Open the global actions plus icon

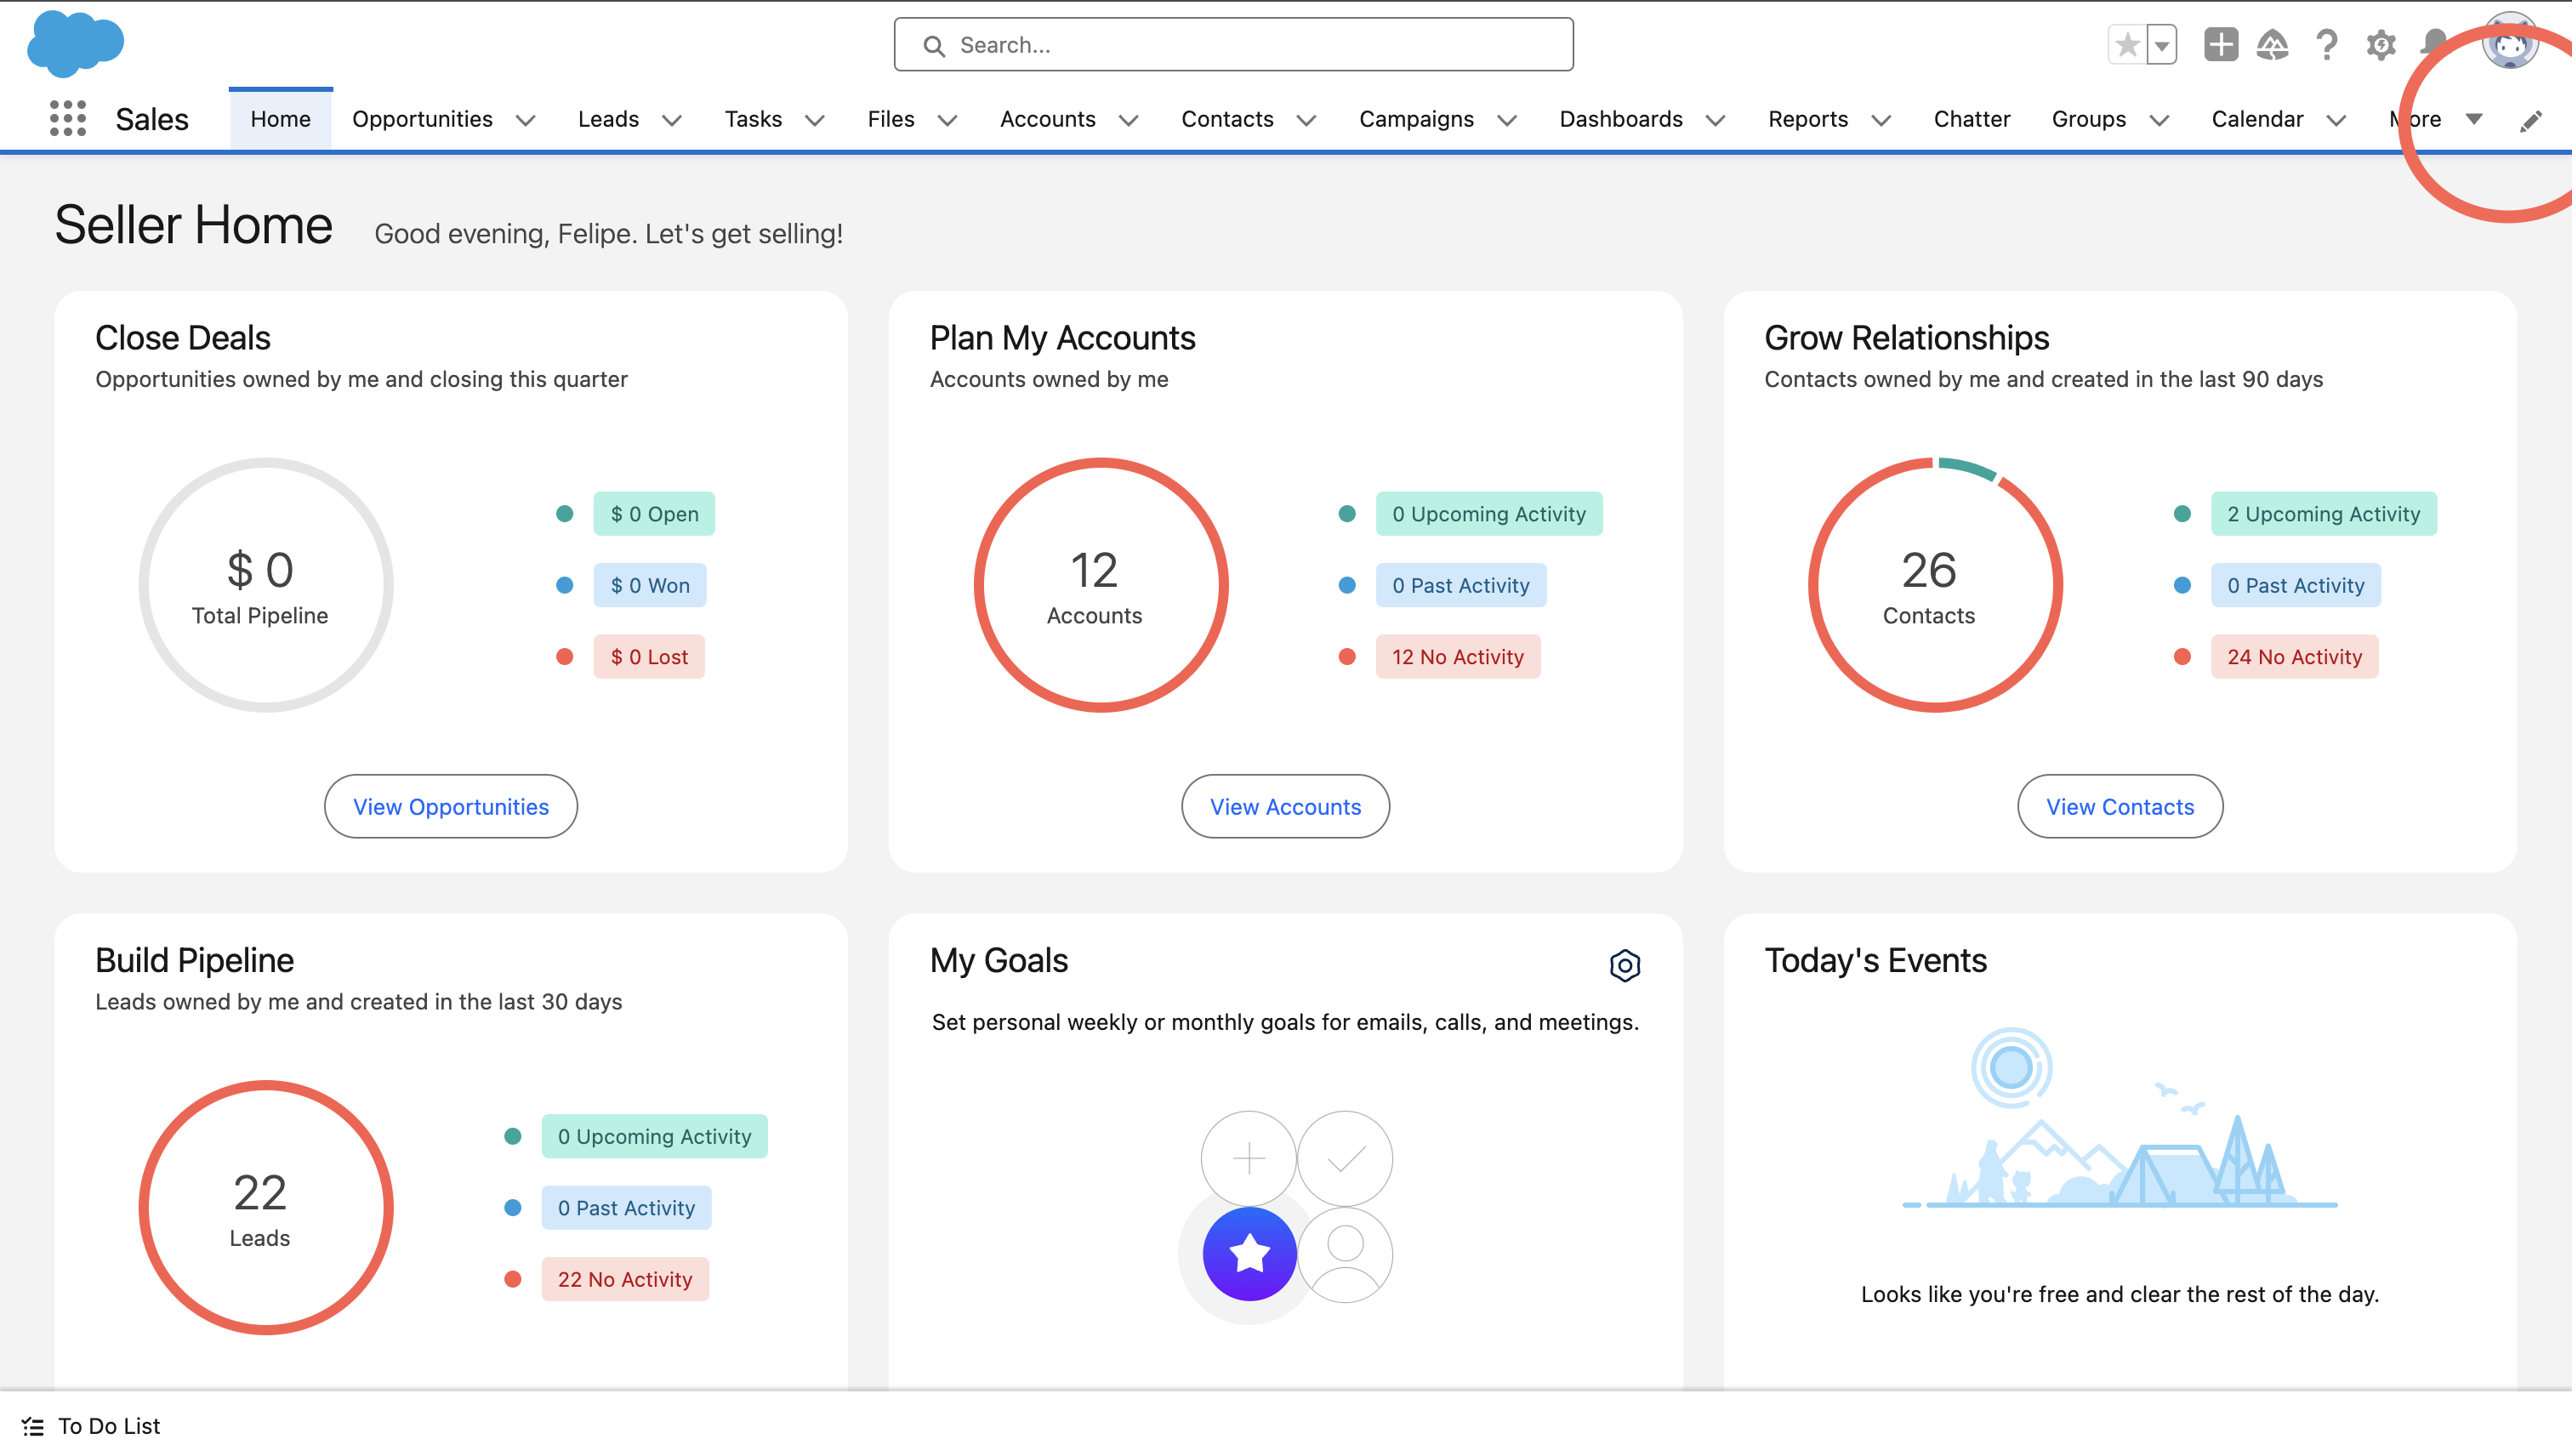(x=2221, y=45)
